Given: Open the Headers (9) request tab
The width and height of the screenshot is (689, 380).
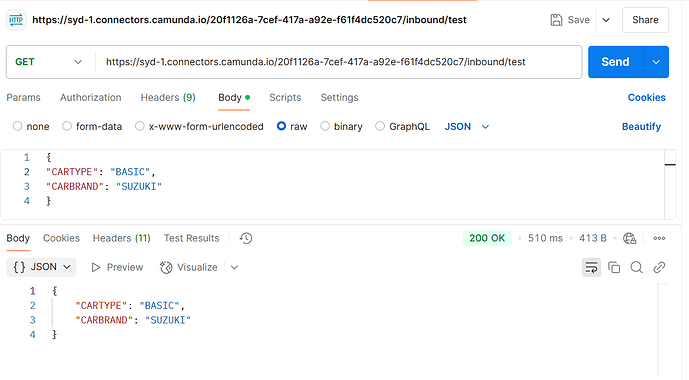Looking at the screenshot, I should pos(168,98).
